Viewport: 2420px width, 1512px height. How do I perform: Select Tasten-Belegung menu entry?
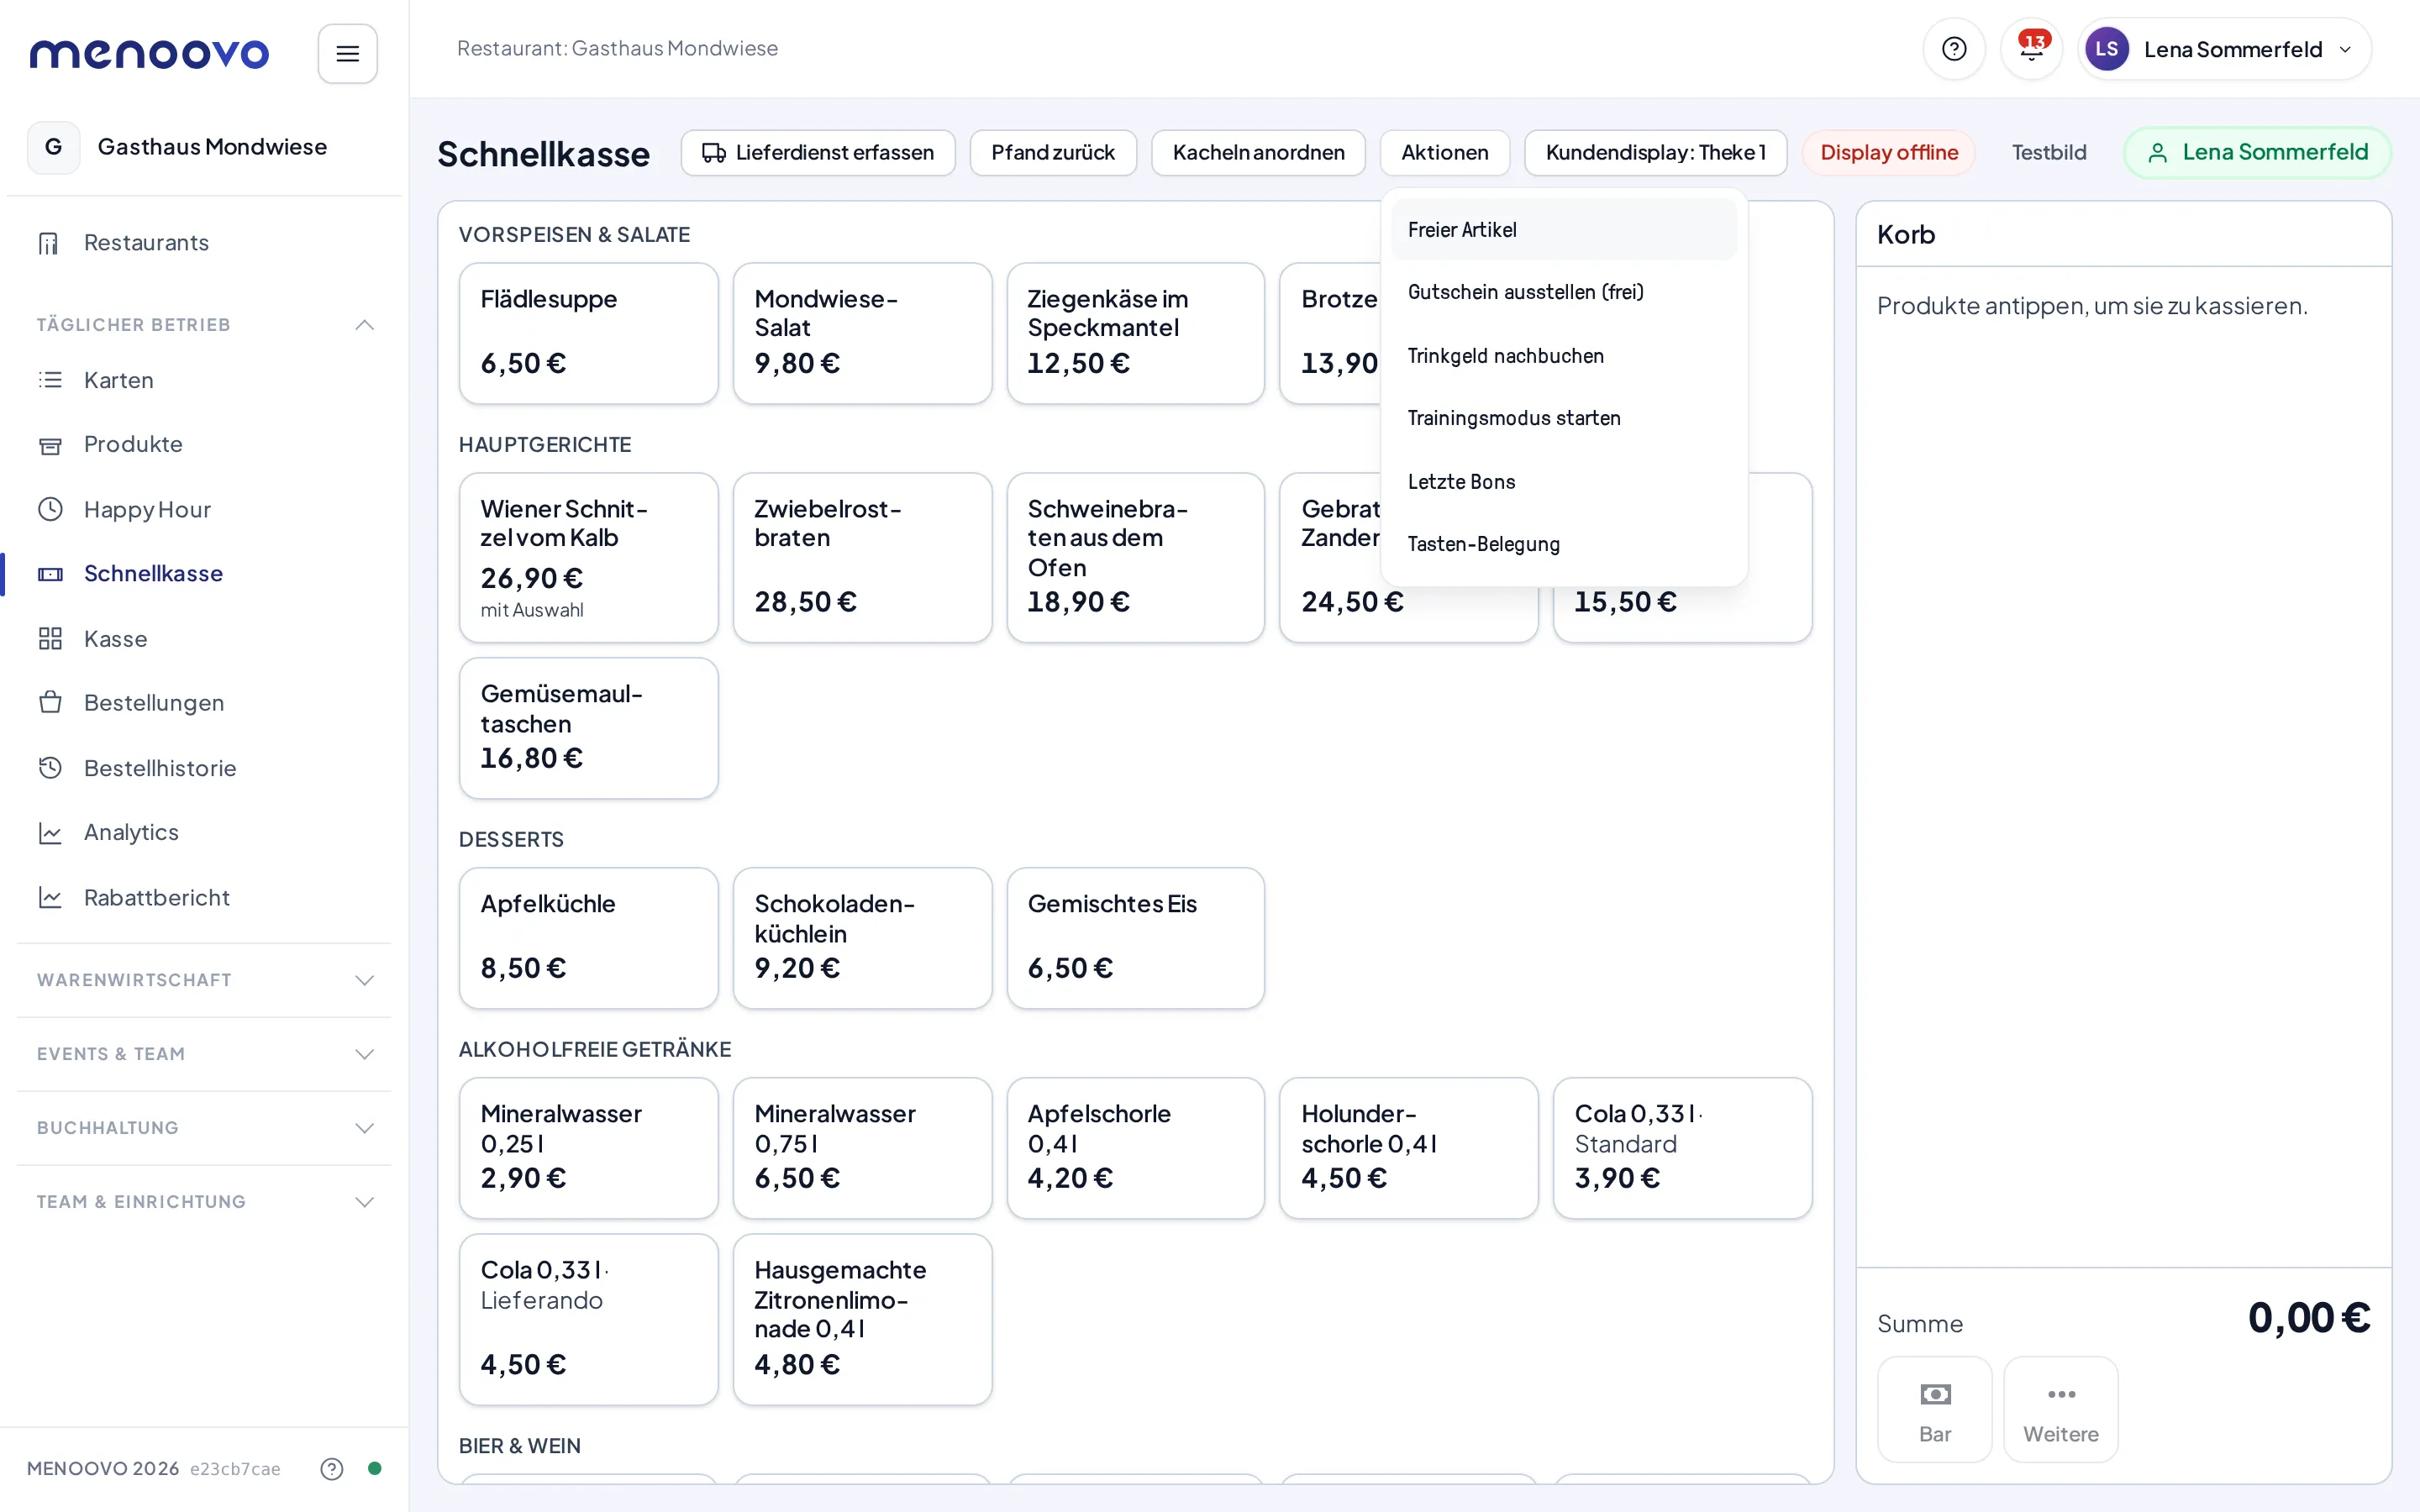click(x=1563, y=544)
